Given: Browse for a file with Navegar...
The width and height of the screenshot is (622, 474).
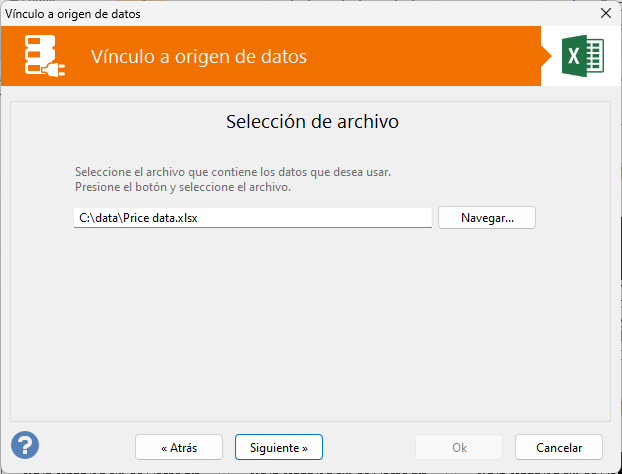Looking at the screenshot, I should coord(487,218).
